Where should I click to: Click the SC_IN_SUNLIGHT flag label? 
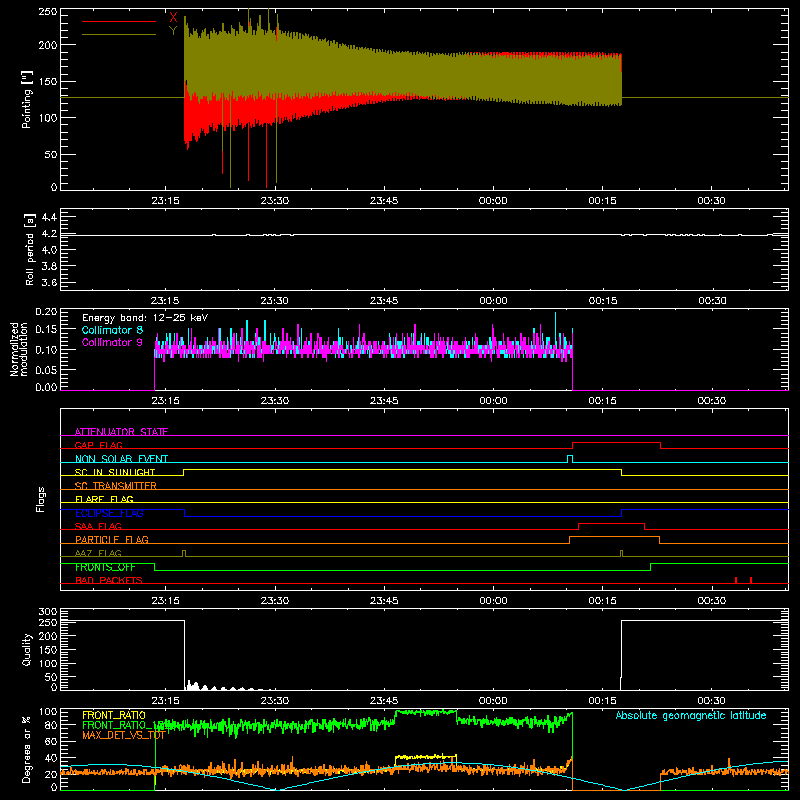point(115,472)
